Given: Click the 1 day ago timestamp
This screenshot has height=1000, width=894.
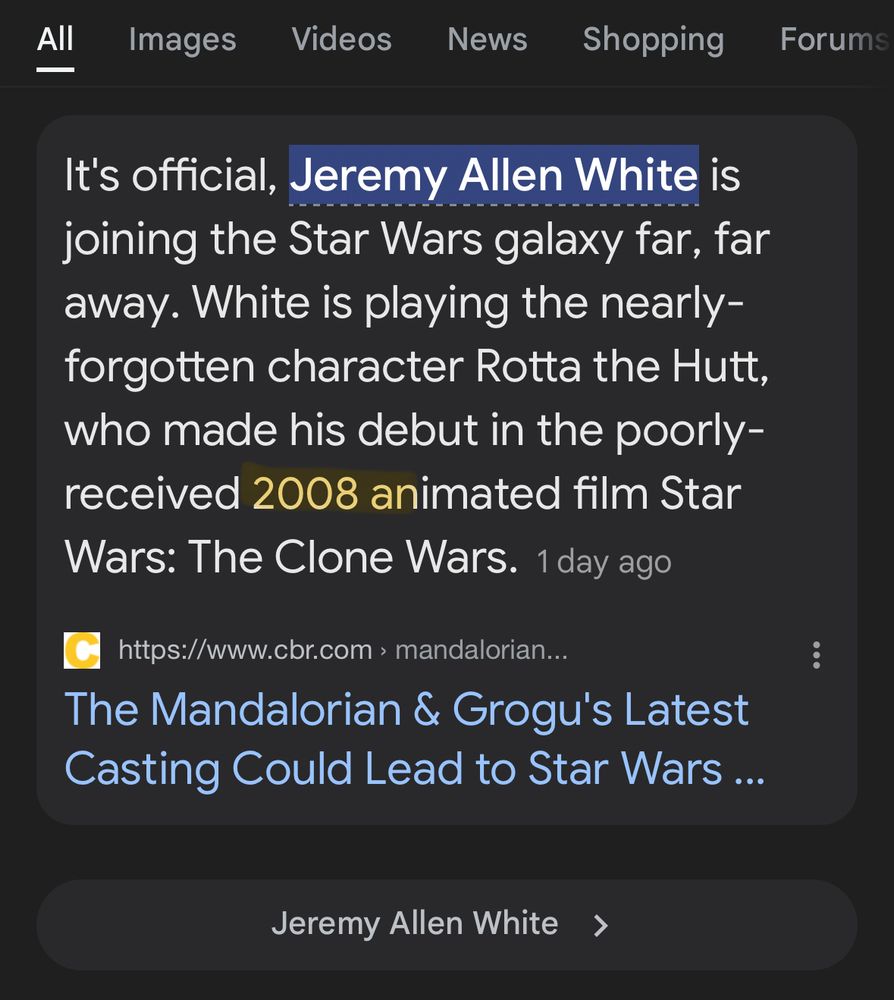Looking at the screenshot, I should pos(604,562).
